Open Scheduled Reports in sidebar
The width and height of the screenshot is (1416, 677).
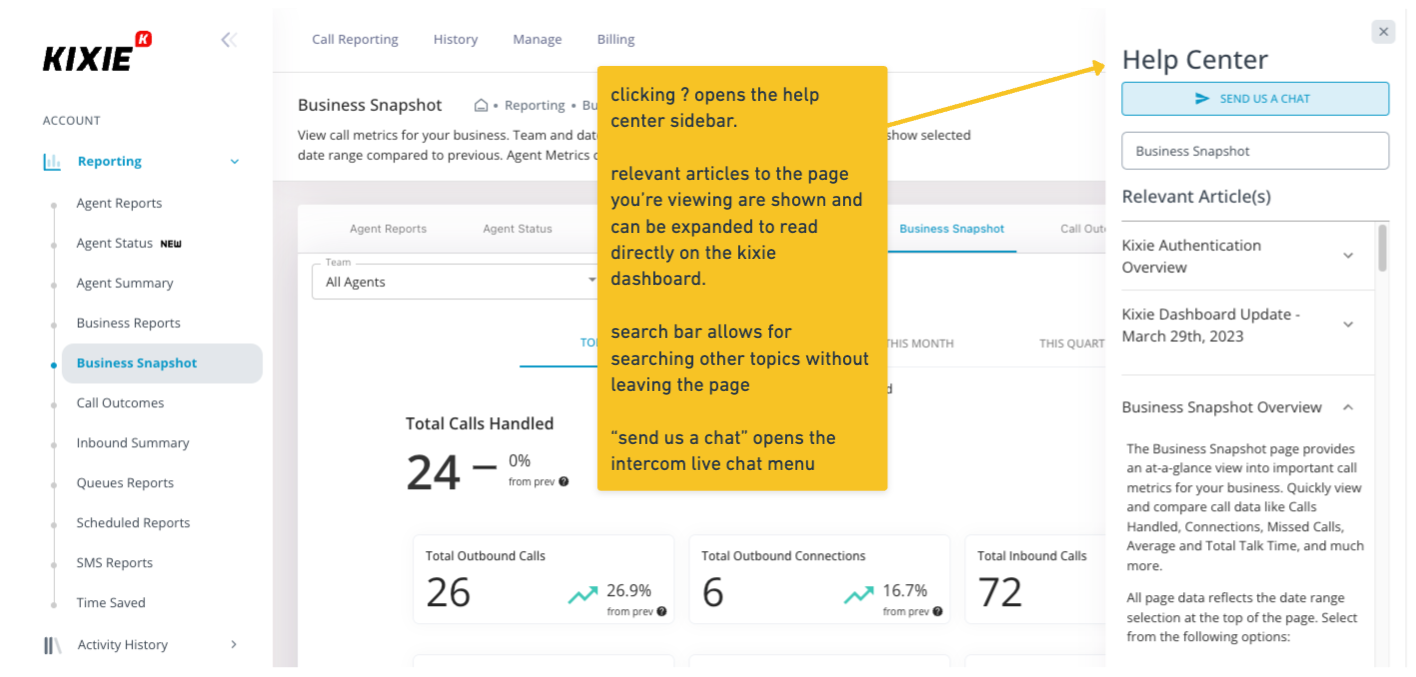133,523
